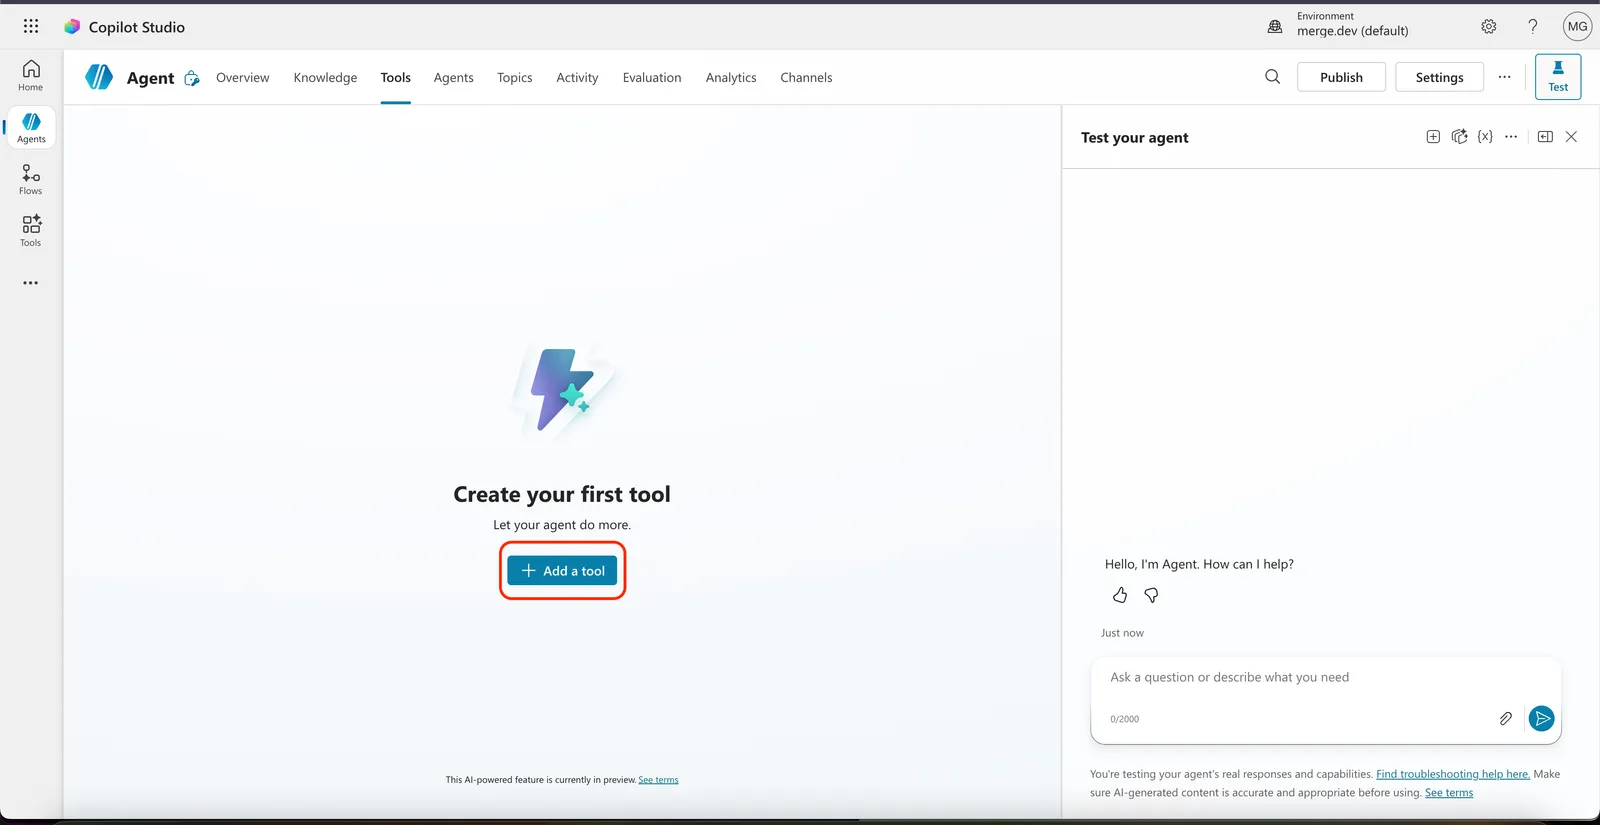The width and height of the screenshot is (1600, 825).
Task: Toggle the Test pane button
Action: point(1558,77)
